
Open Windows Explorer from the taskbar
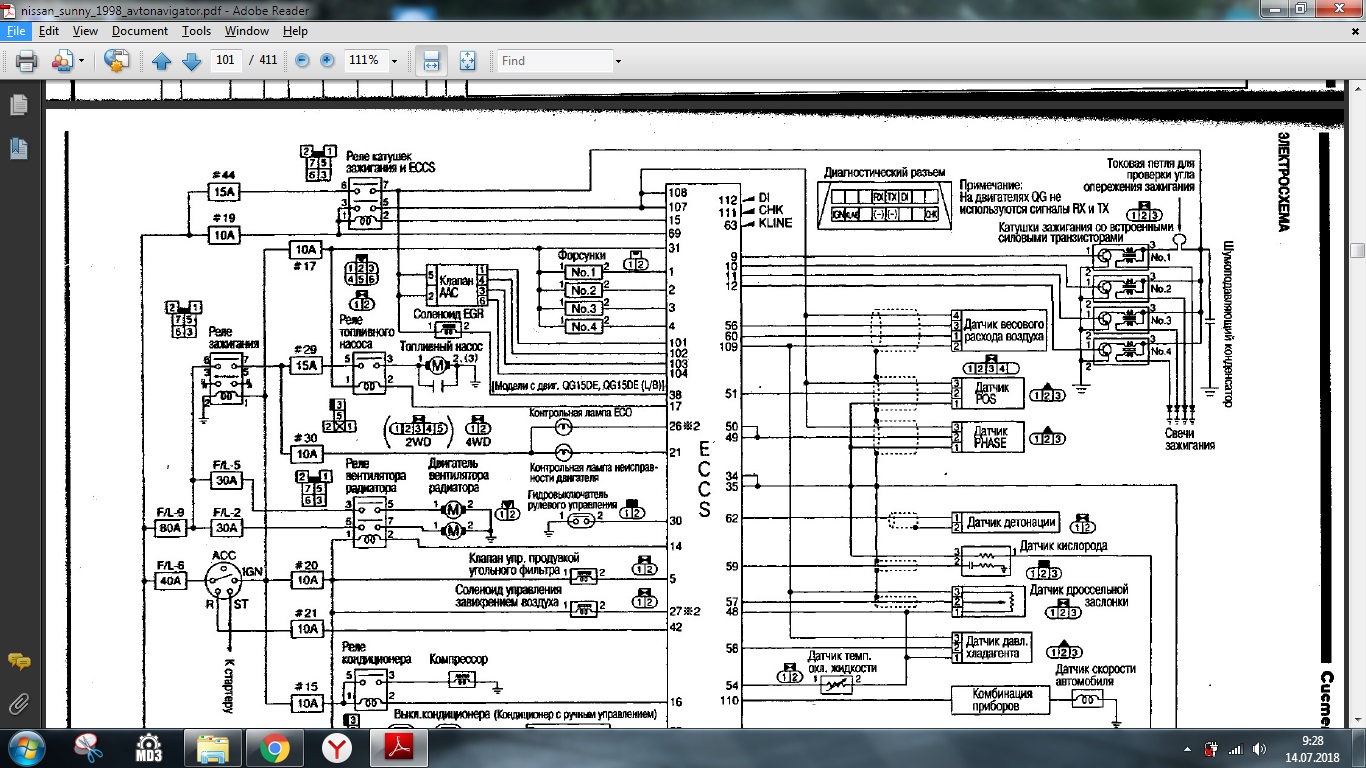213,748
